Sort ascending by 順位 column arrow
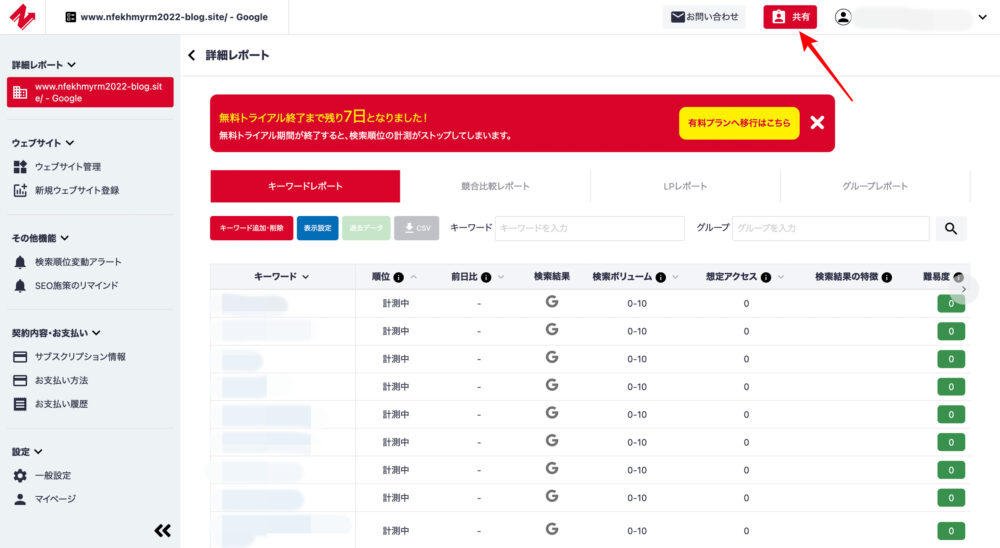The image size is (1000, 548). [x=413, y=277]
